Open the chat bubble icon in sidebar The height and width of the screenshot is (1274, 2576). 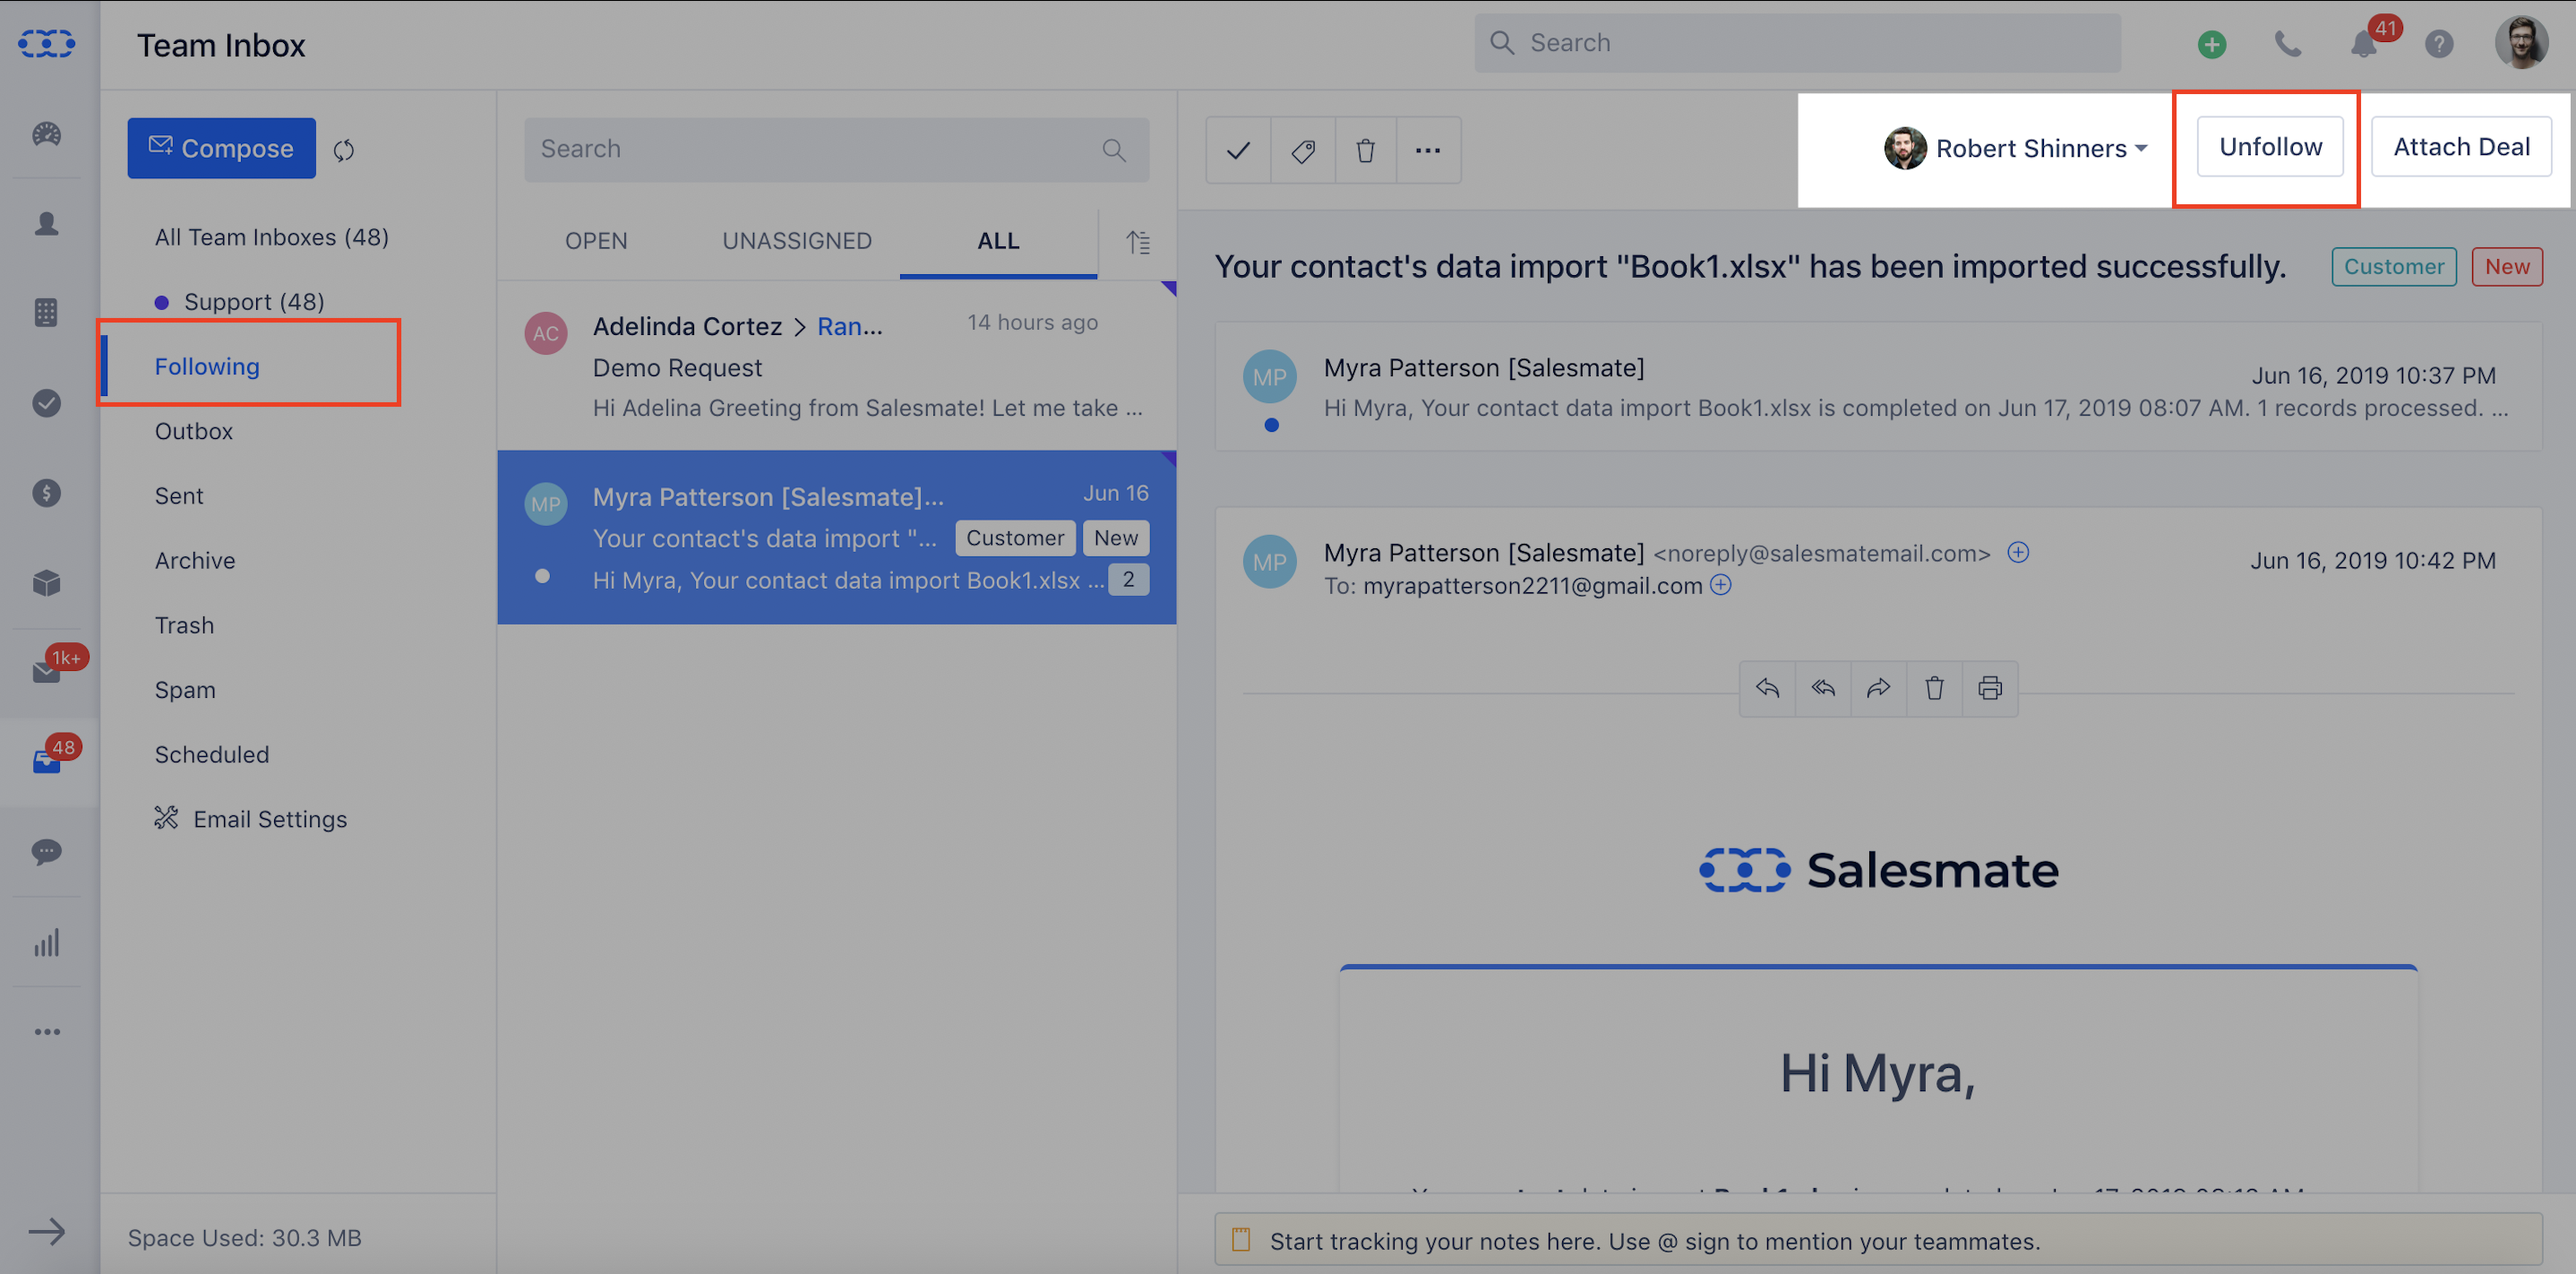(x=47, y=852)
